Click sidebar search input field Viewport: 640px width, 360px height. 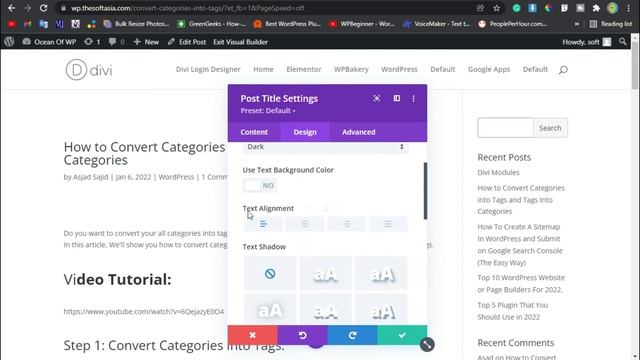pyautogui.click(x=505, y=128)
